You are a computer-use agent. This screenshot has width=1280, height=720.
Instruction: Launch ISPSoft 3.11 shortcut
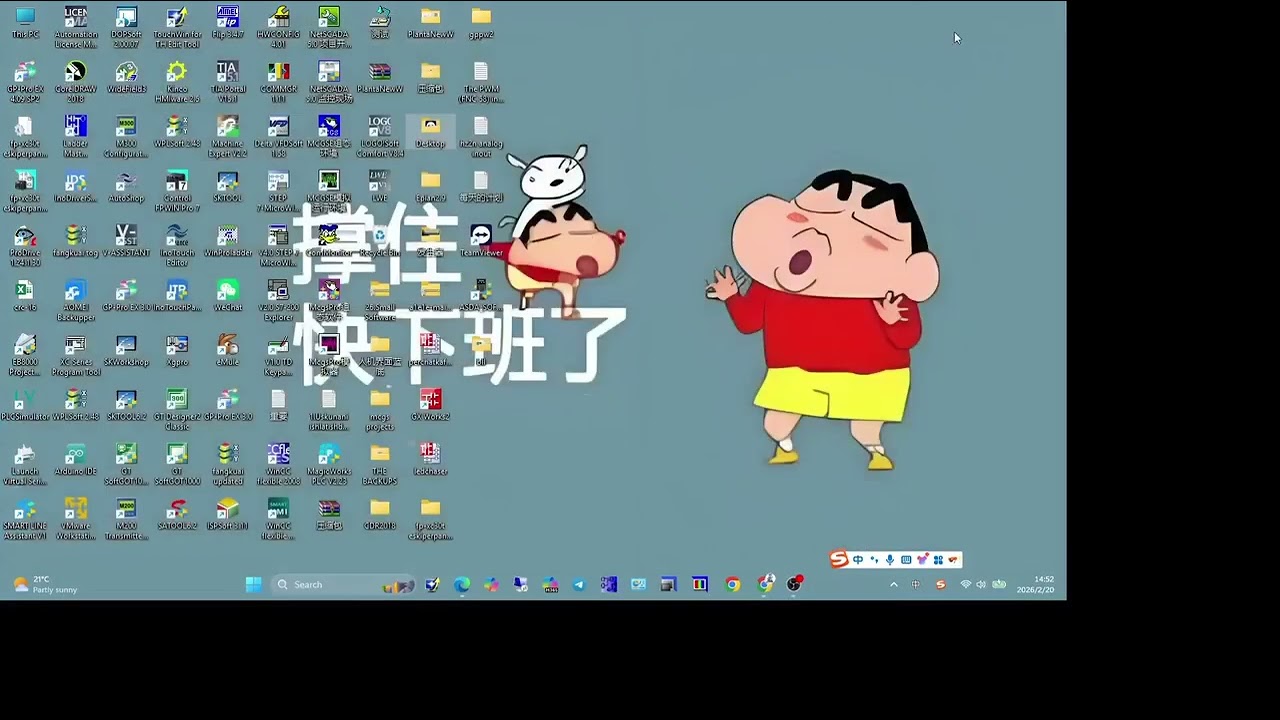pyautogui.click(x=227, y=514)
